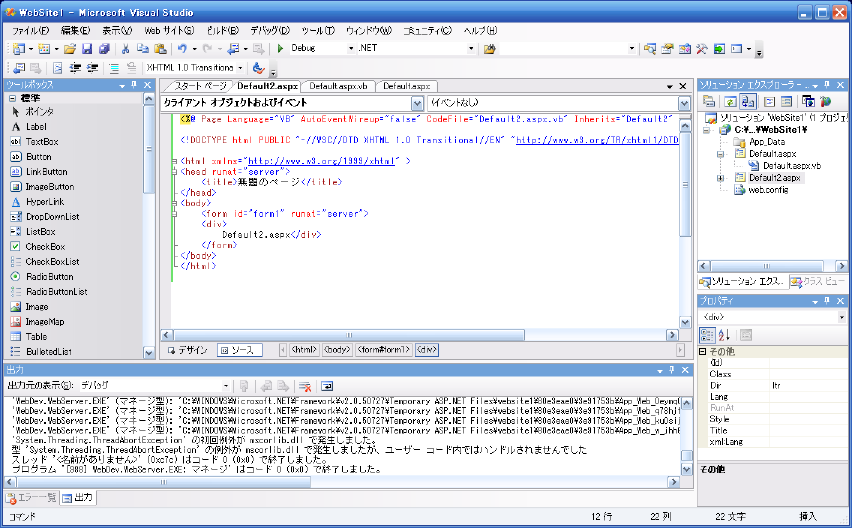Open Properties window from toolbar icon
Screen dimensions: 852x528
(x=667, y=49)
